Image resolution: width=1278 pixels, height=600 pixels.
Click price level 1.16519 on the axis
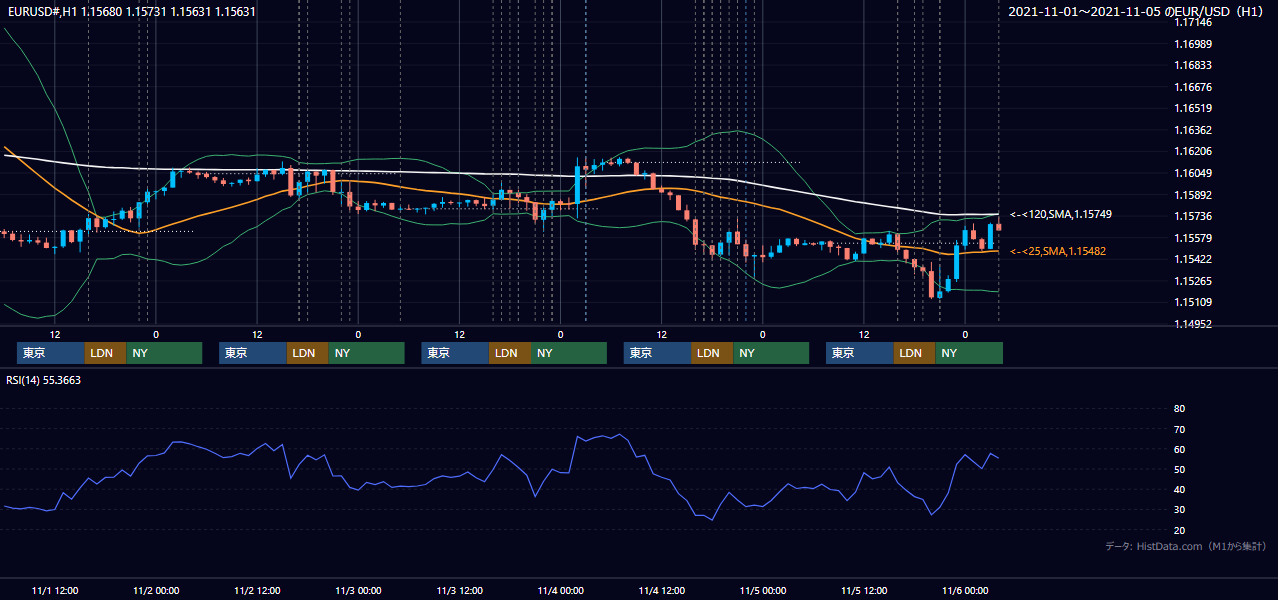click(1193, 108)
